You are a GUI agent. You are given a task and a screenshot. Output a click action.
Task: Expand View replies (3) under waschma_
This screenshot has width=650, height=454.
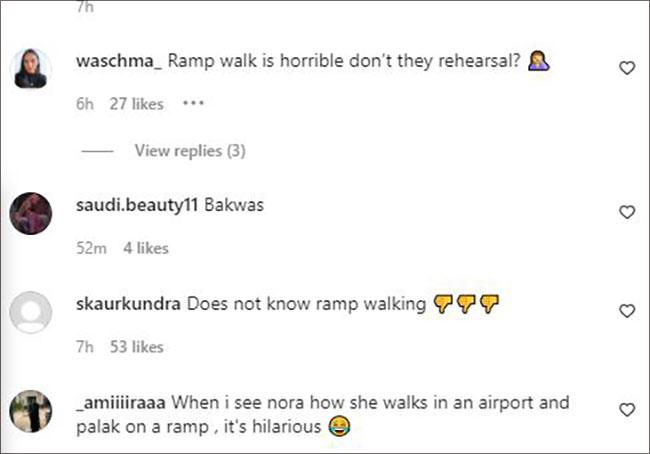pos(190,151)
